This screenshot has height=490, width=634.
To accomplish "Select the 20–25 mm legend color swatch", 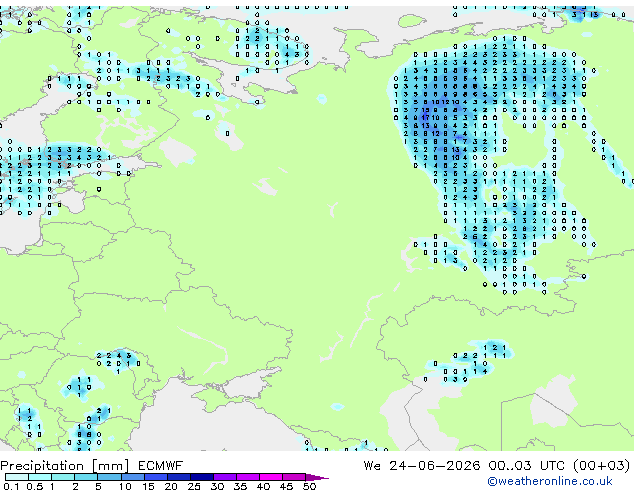I will [x=178, y=477].
